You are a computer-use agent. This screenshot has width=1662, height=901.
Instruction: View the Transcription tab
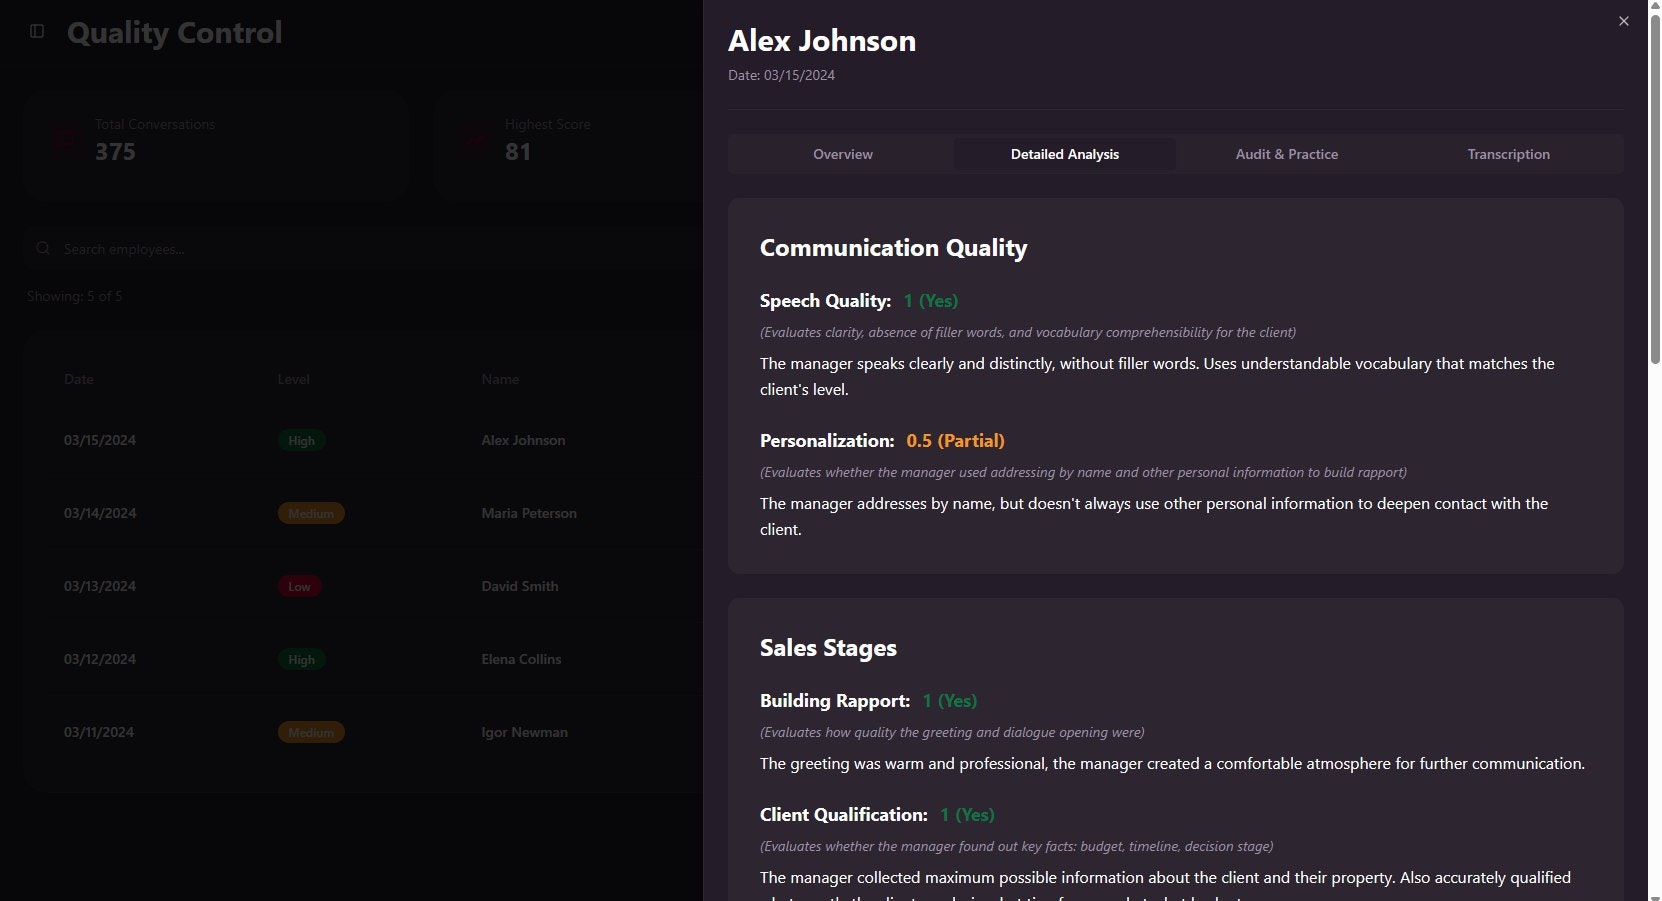[1508, 154]
